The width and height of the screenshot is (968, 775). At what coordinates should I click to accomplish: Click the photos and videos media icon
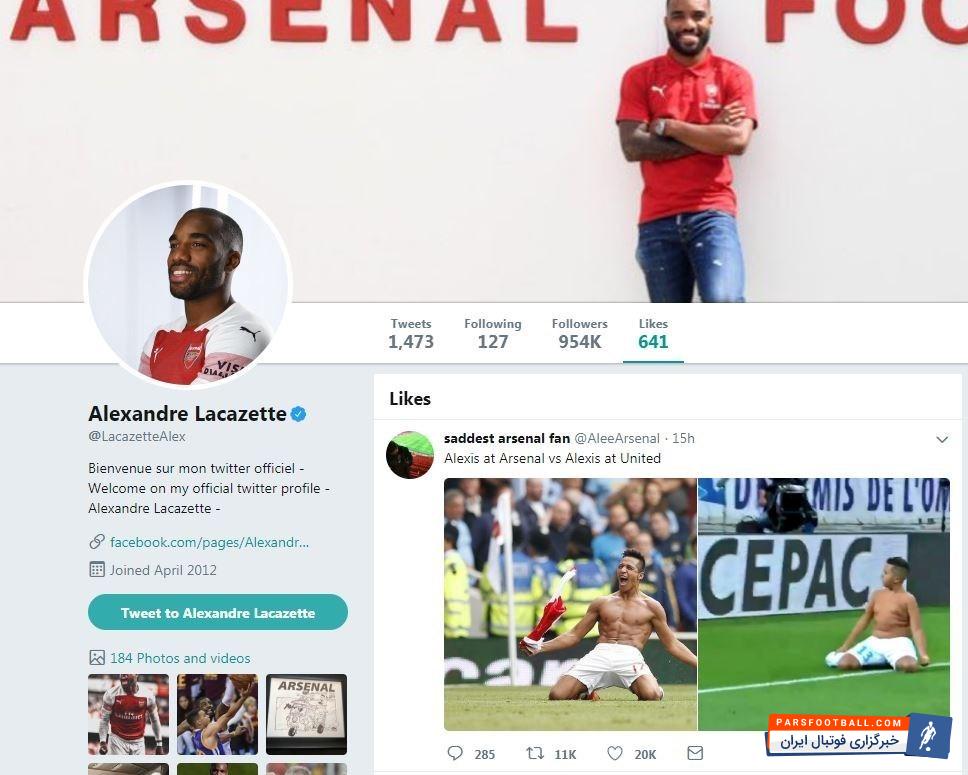tap(97, 658)
